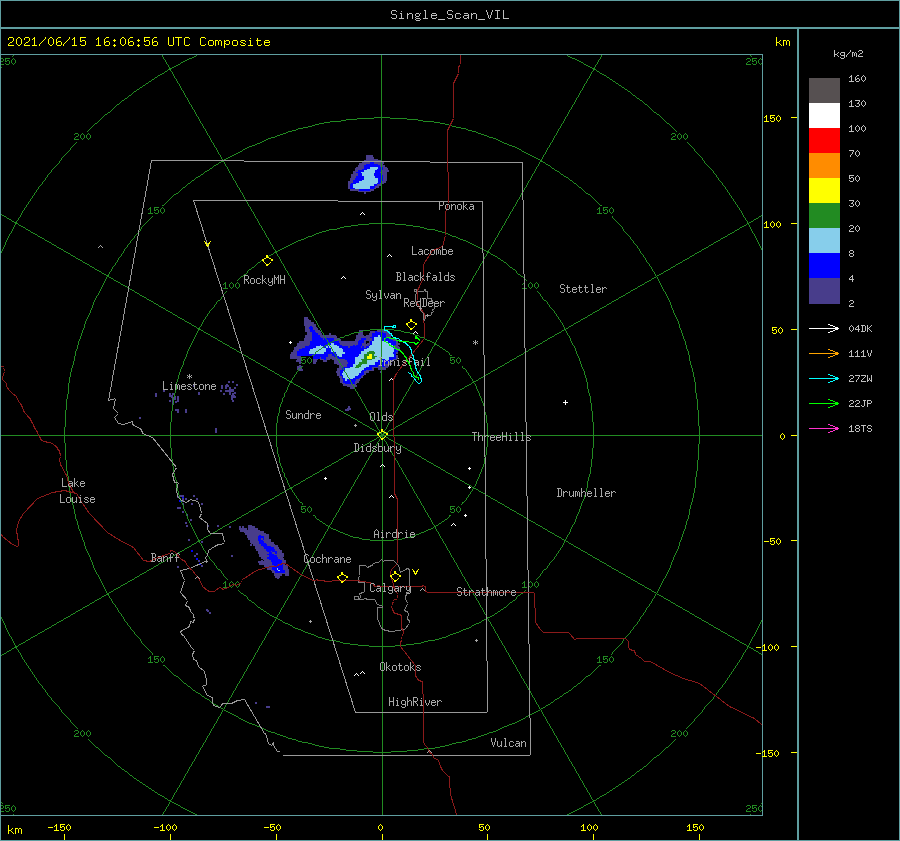900x841 pixels.
Task: Click the RockyMH label
Action: tap(264, 280)
